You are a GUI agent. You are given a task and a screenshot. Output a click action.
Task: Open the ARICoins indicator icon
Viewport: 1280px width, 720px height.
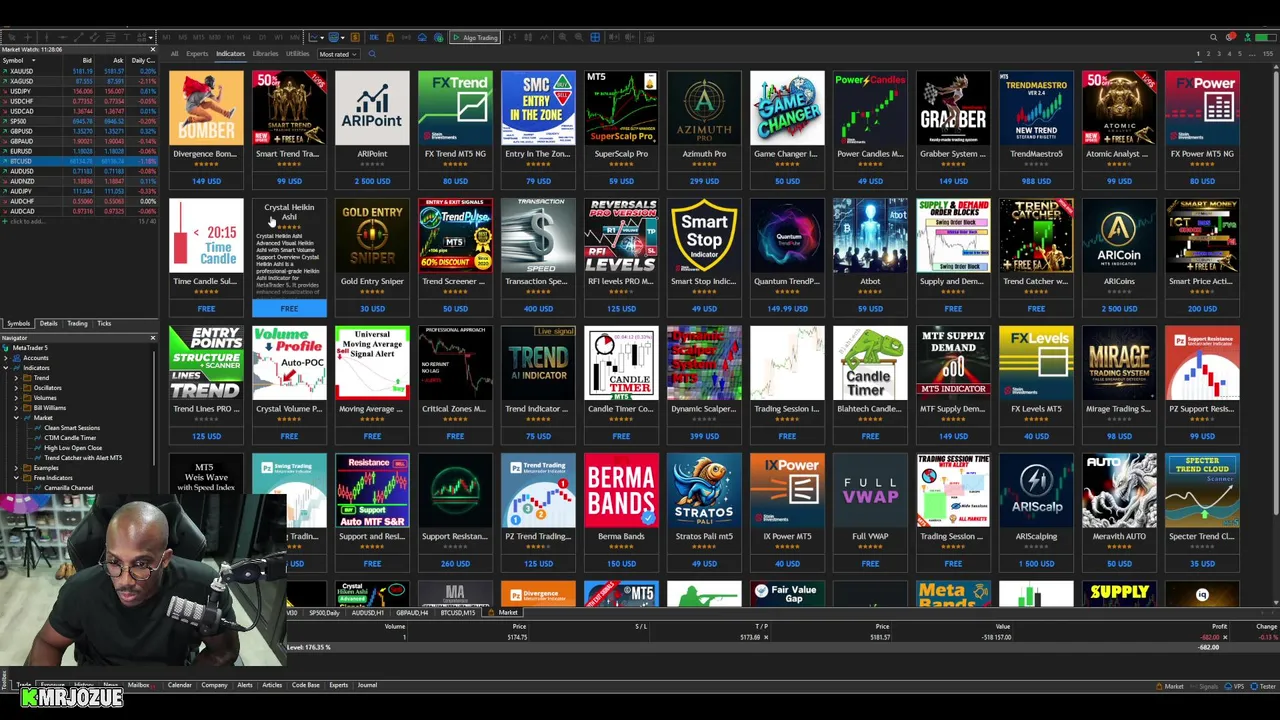click(x=1119, y=236)
